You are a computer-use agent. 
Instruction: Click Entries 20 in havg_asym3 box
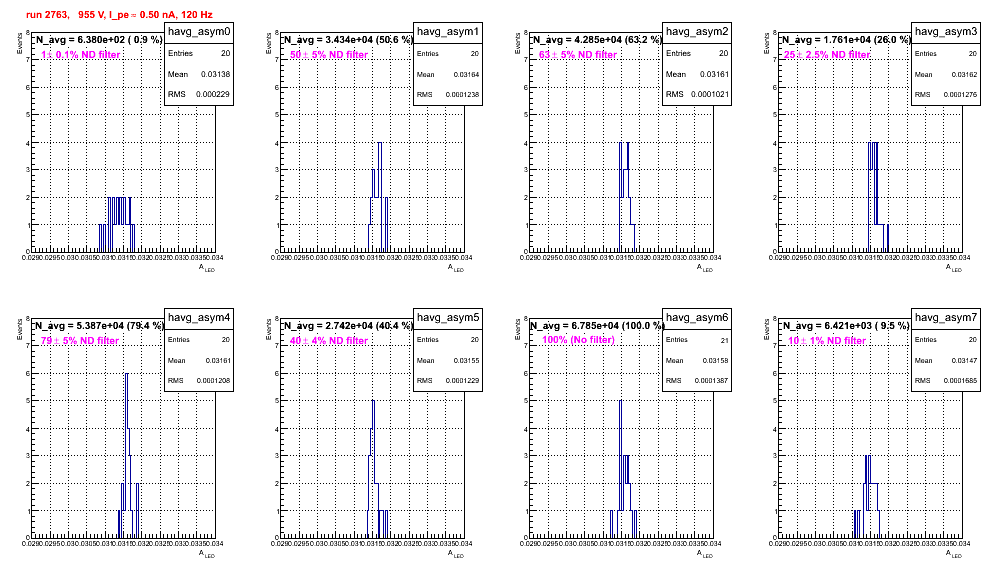point(946,54)
